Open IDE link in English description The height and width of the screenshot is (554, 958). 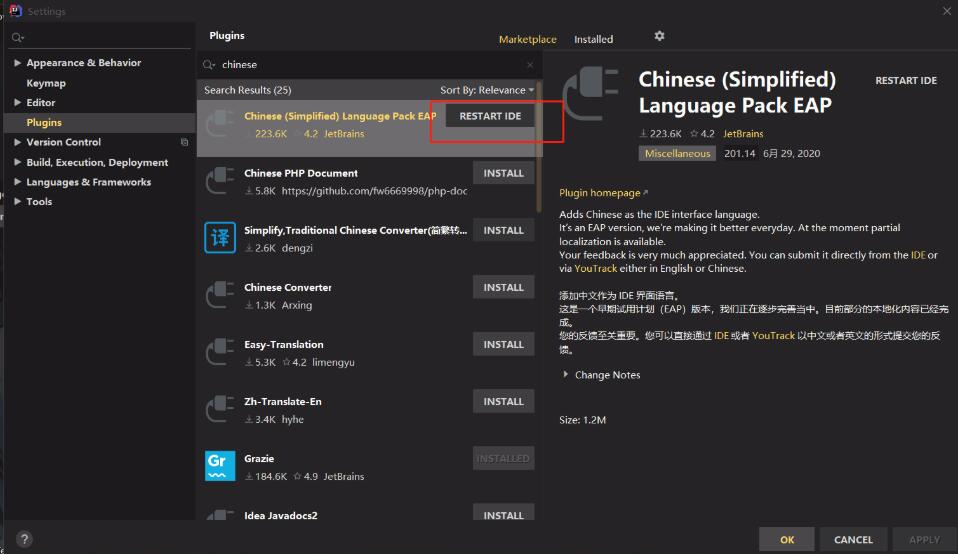tap(918, 255)
